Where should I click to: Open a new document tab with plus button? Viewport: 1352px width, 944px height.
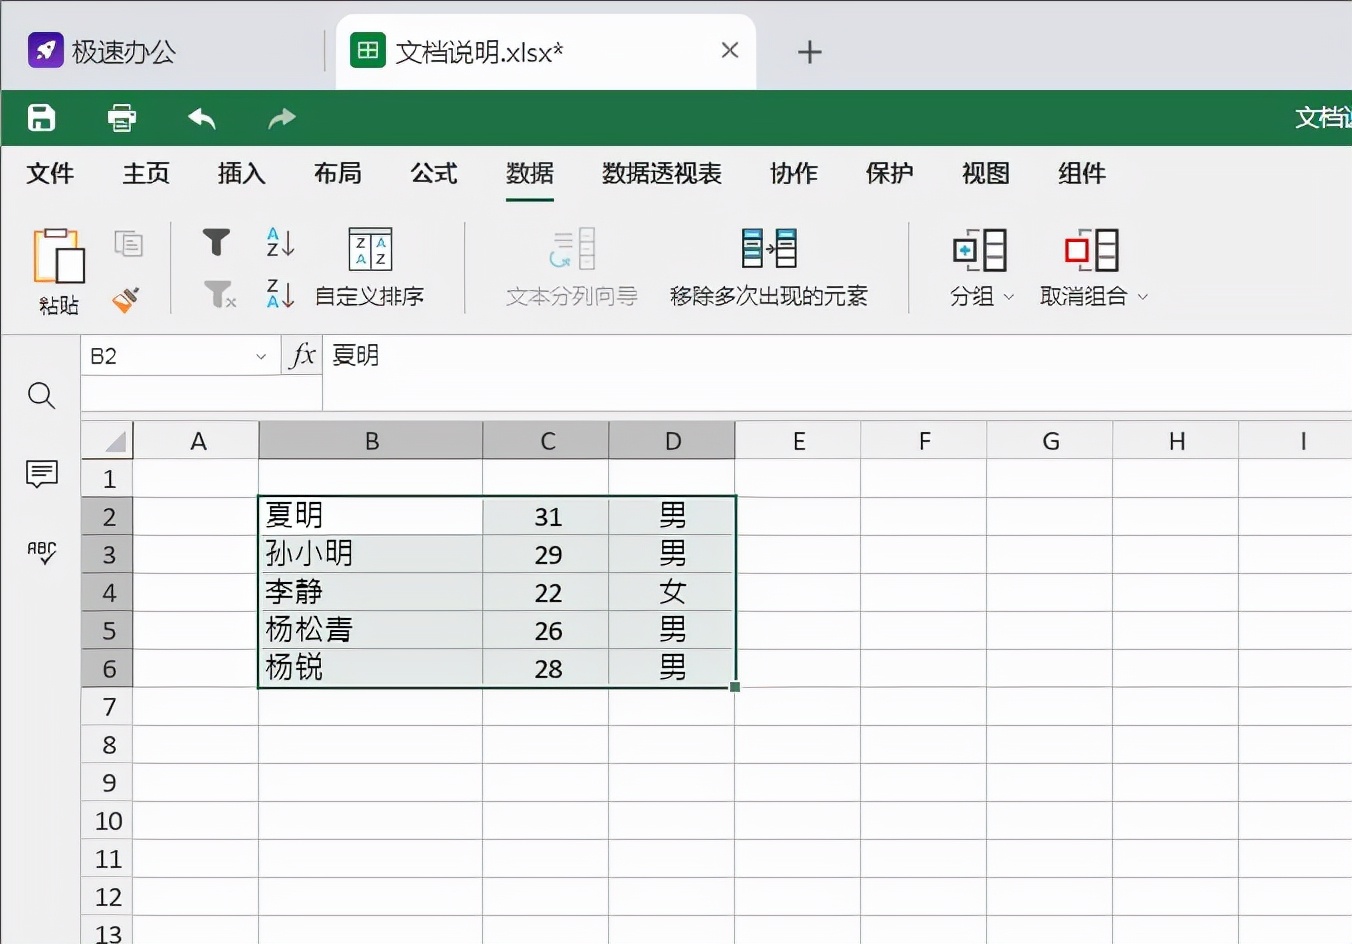(x=809, y=51)
